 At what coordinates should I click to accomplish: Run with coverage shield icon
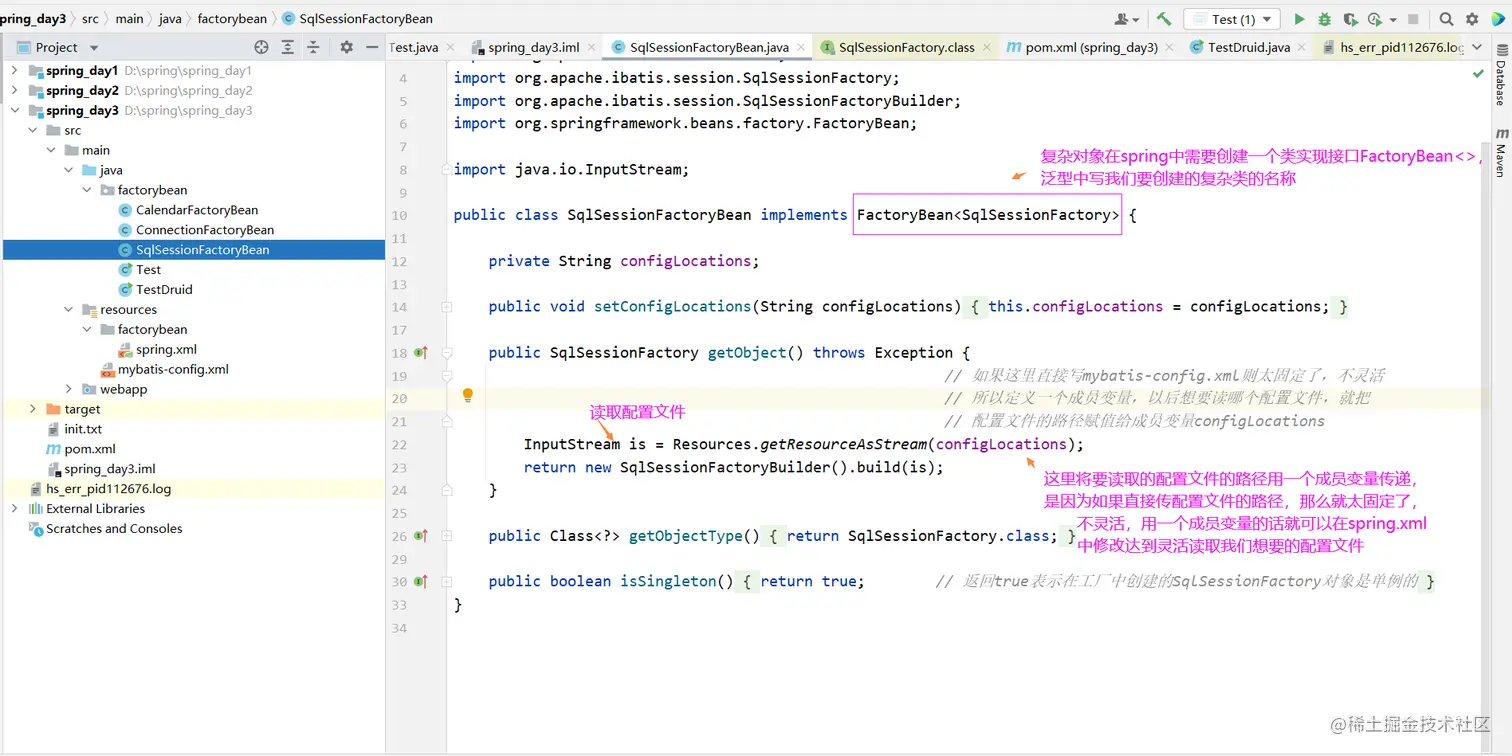click(1350, 19)
